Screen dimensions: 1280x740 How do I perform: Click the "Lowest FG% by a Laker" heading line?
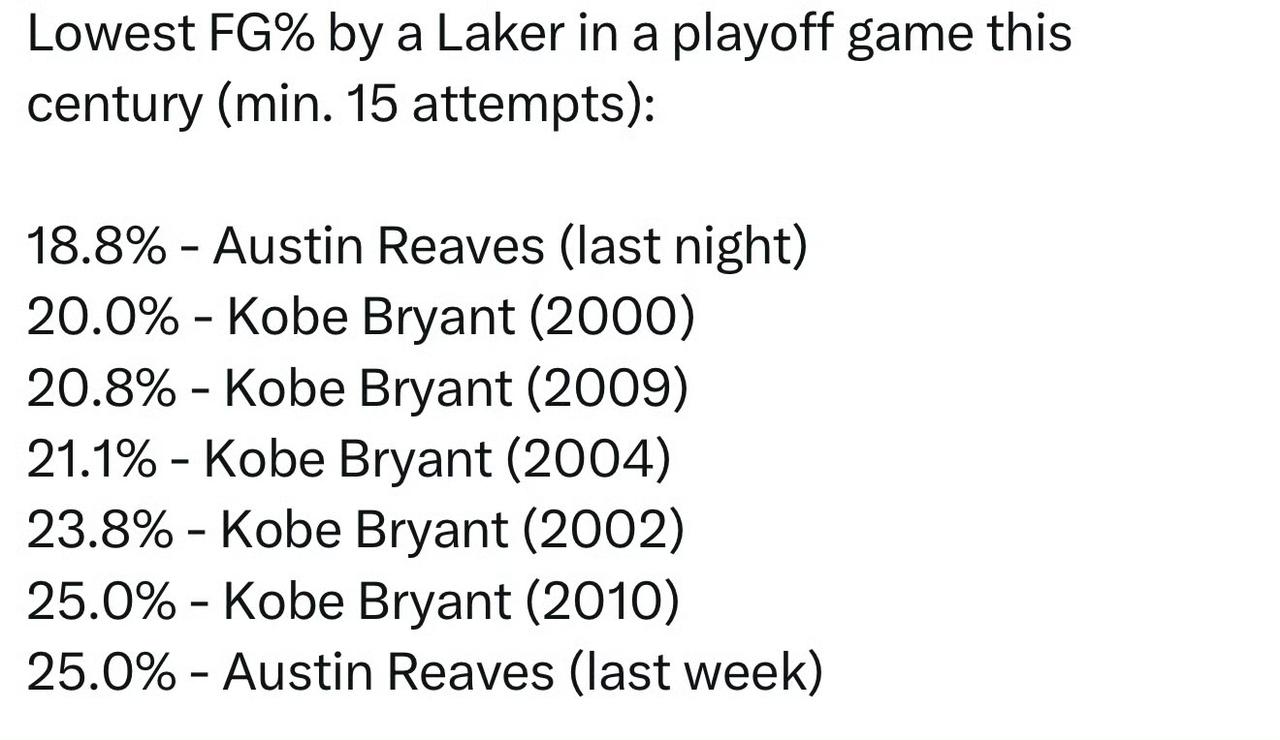(549, 34)
